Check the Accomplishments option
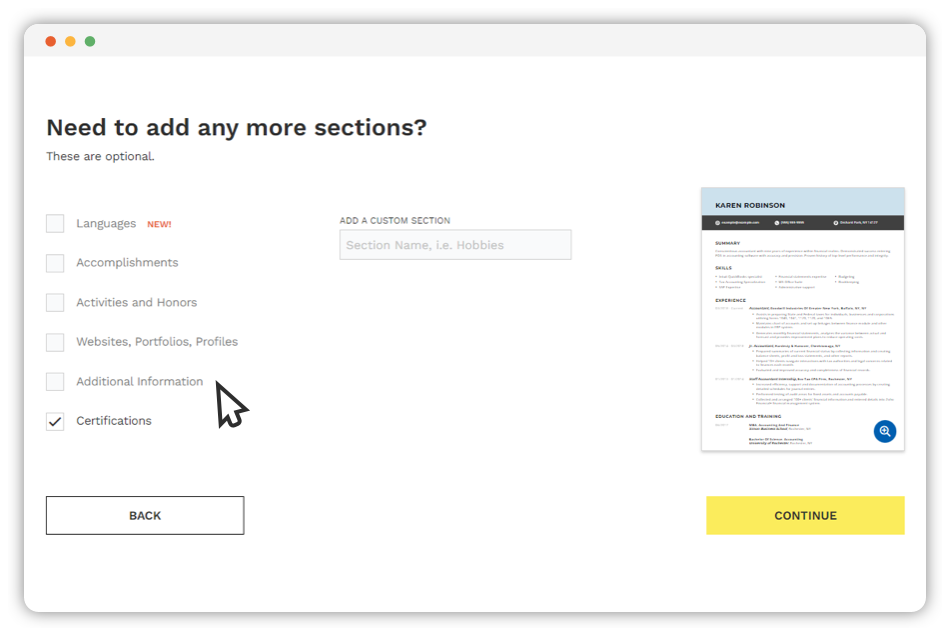The height and width of the screenshot is (636, 950). (55, 262)
